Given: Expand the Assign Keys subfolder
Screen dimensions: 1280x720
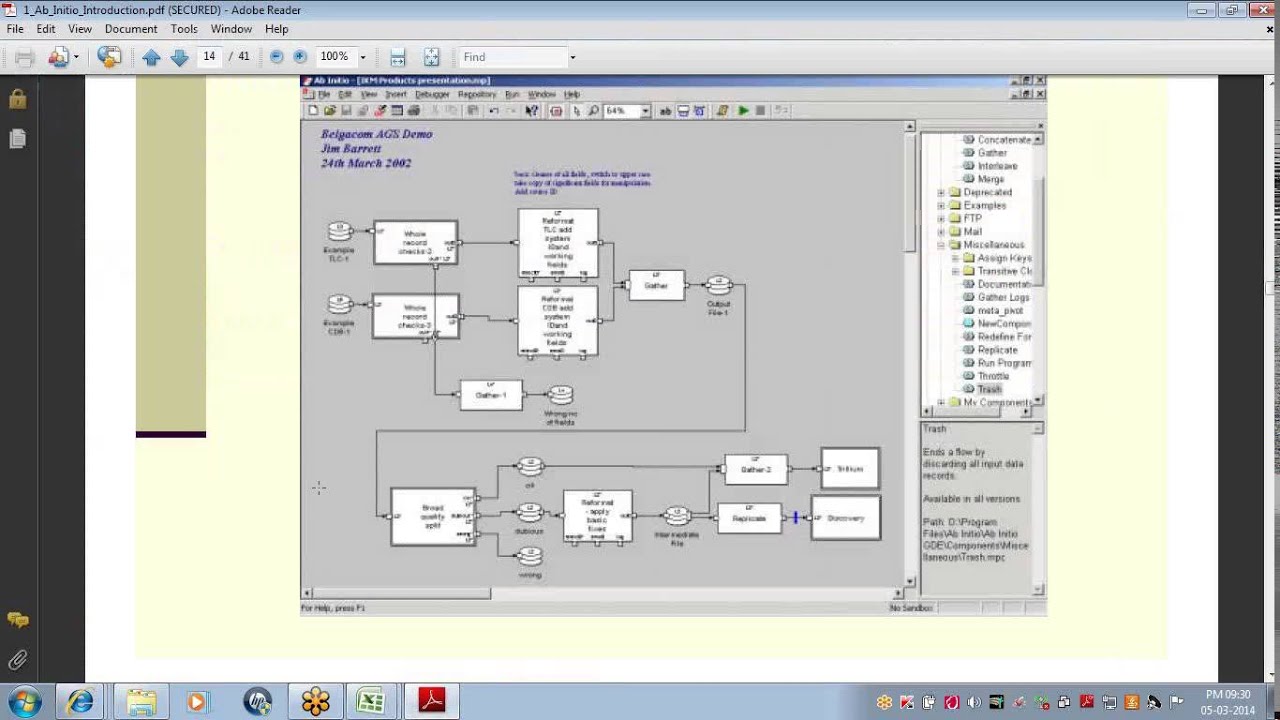Looking at the screenshot, I should pos(955,258).
